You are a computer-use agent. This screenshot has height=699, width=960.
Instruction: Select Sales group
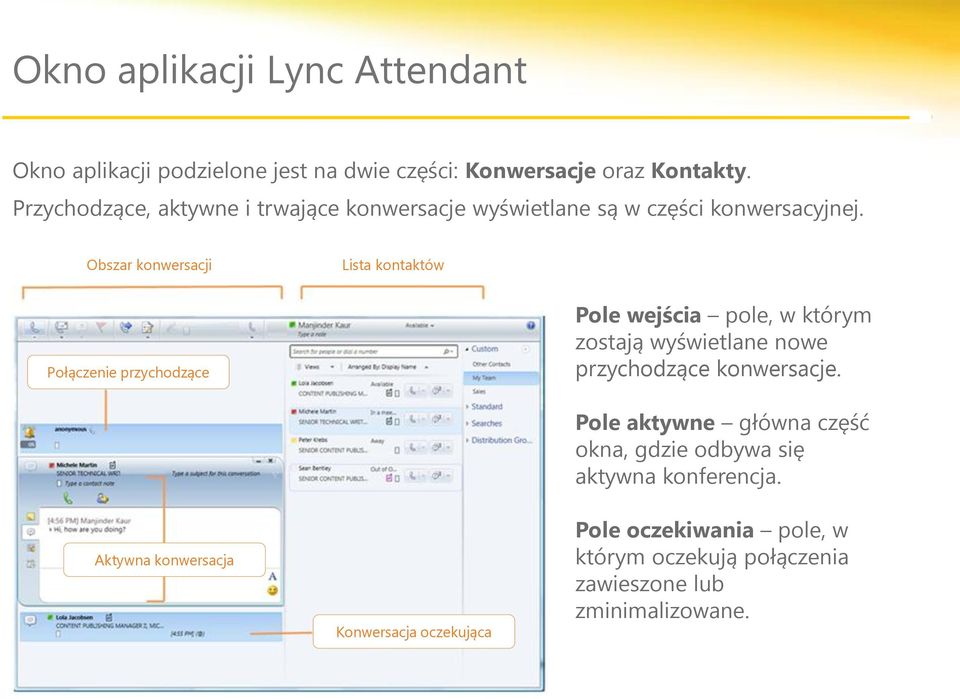tap(479, 392)
